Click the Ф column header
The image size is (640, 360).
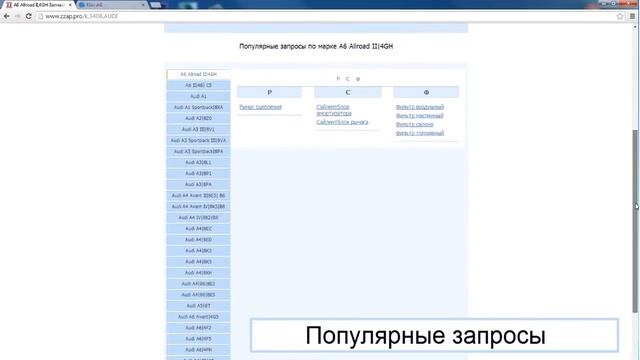click(426, 92)
